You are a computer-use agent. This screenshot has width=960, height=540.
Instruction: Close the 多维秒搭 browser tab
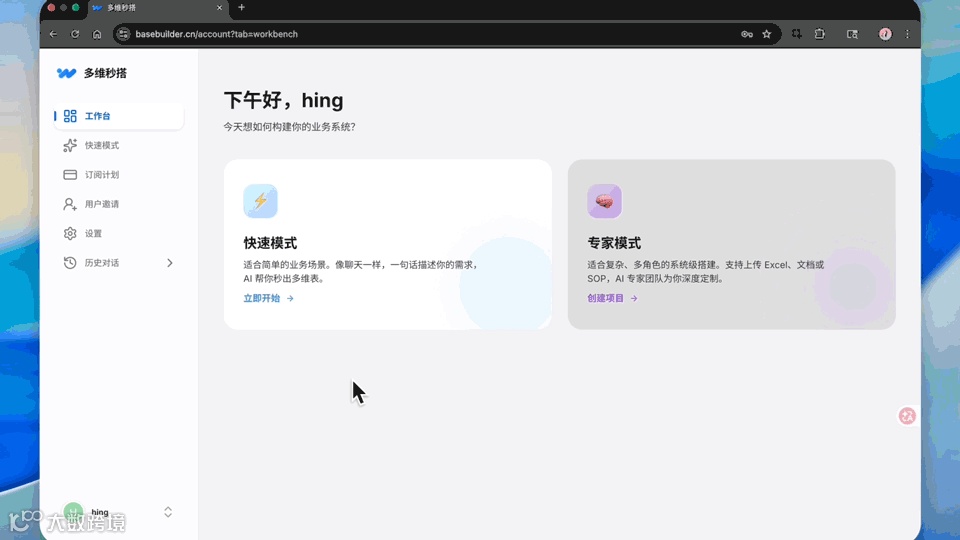click(219, 8)
